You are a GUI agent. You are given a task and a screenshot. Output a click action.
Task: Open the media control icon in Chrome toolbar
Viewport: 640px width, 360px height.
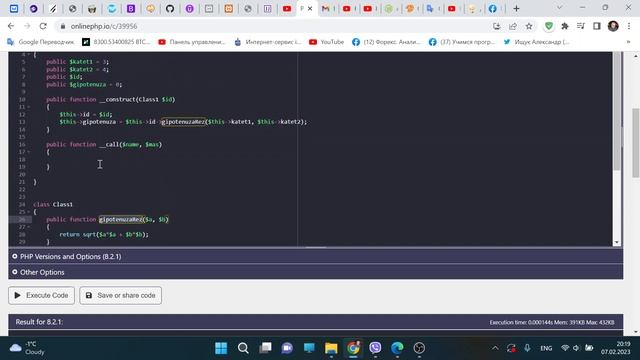pos(581,26)
